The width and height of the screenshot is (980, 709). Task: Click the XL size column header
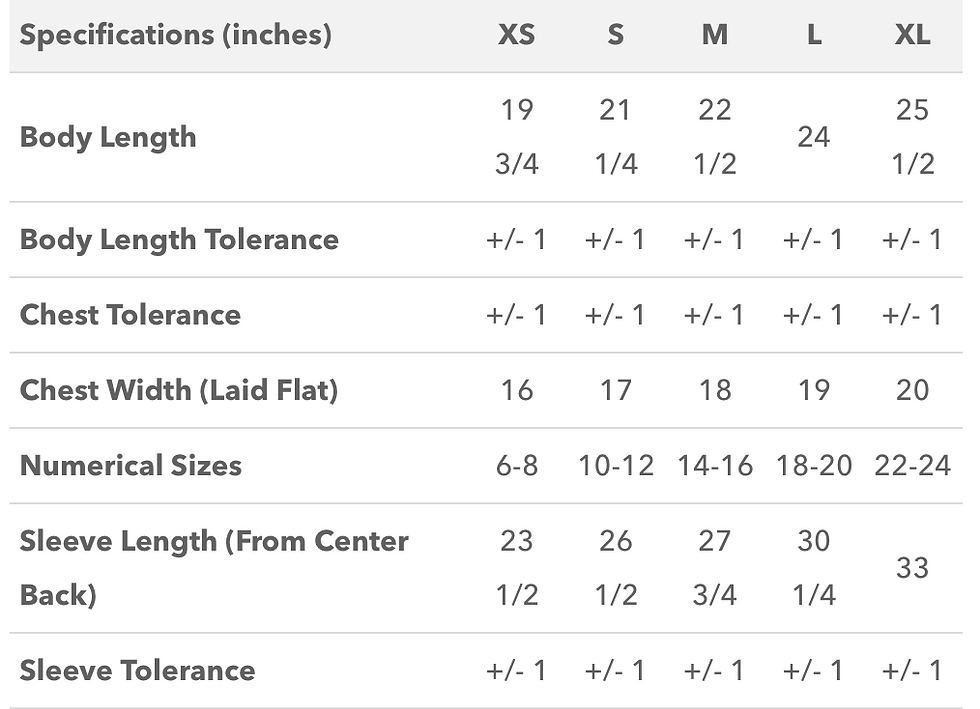click(x=912, y=35)
